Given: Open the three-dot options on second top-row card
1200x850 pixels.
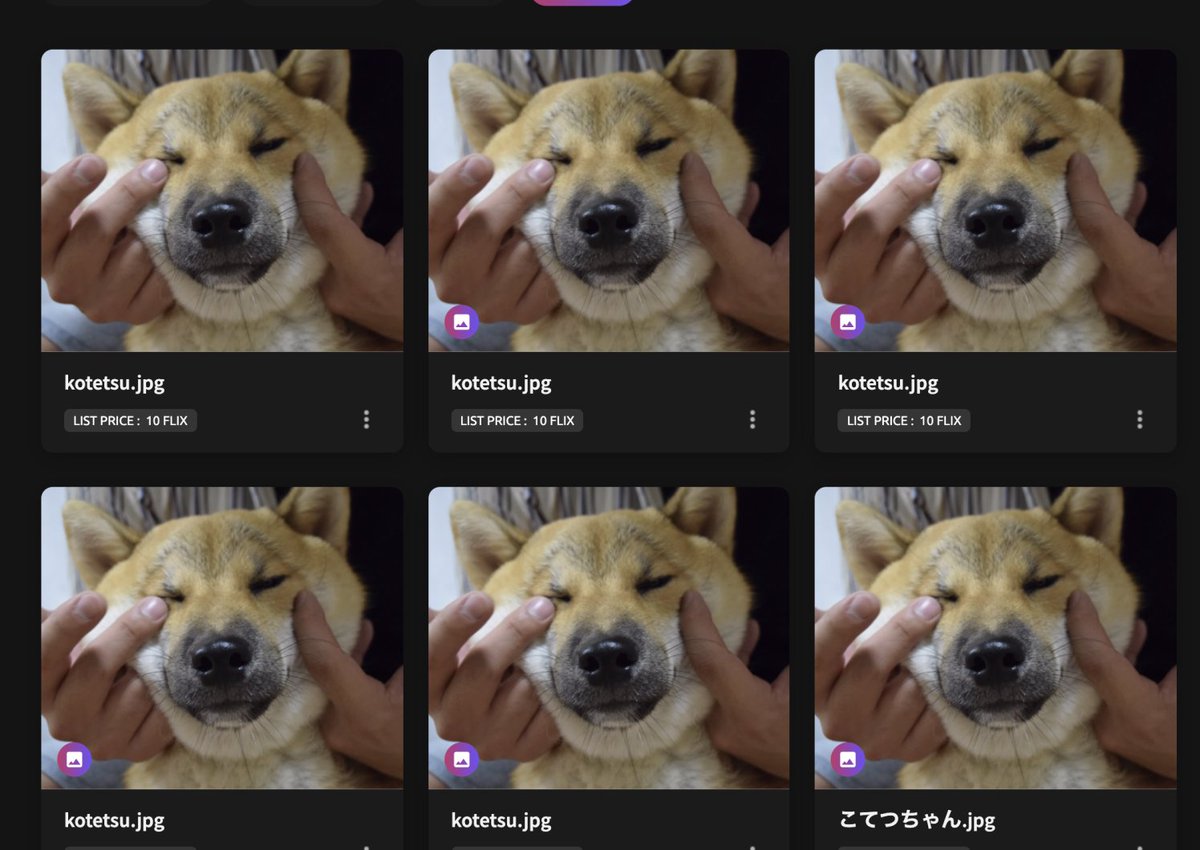Looking at the screenshot, I should point(752,419).
